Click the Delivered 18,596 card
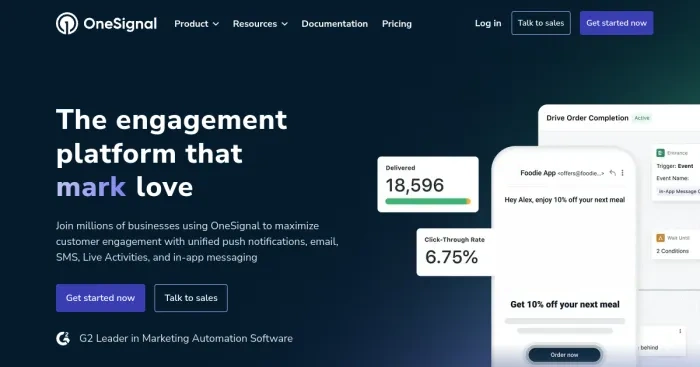 coord(428,184)
